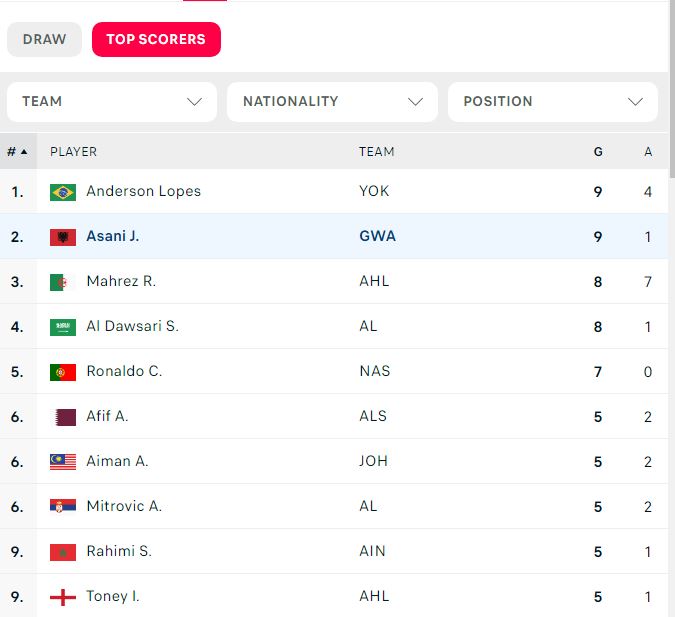
Task: Sort table by G goals column
Action: (598, 152)
